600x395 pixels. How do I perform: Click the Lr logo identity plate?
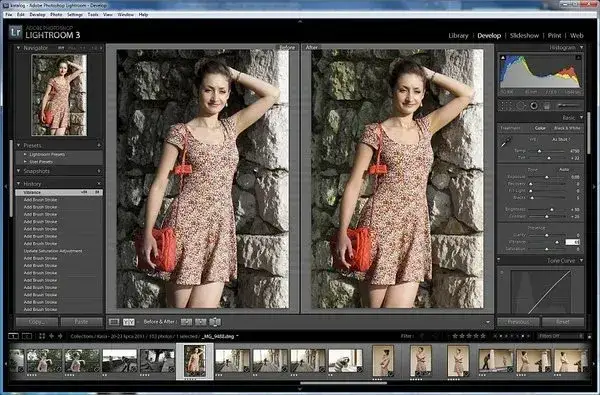(x=16, y=32)
